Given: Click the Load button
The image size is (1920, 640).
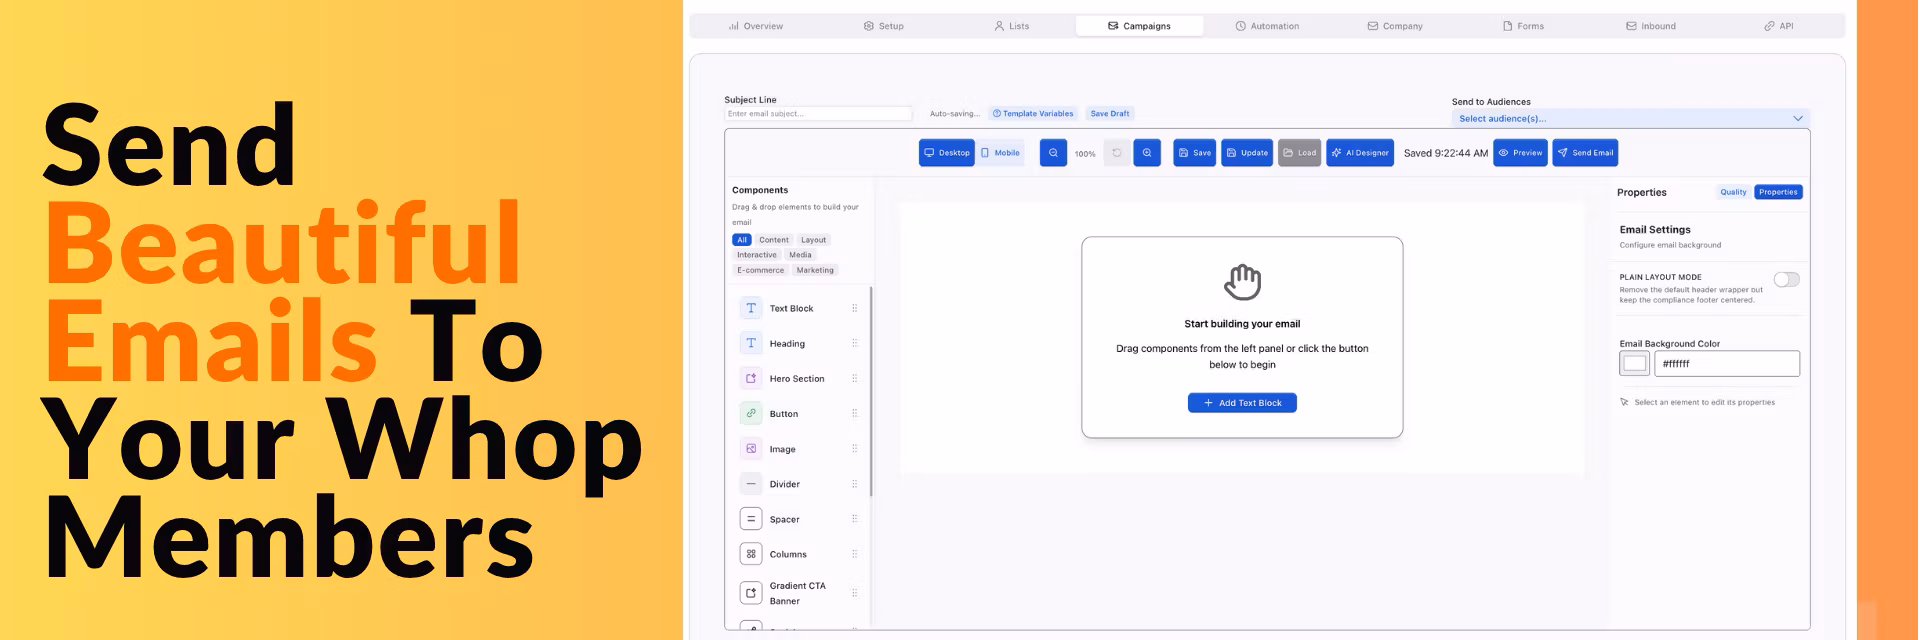Looking at the screenshot, I should click(x=1300, y=153).
